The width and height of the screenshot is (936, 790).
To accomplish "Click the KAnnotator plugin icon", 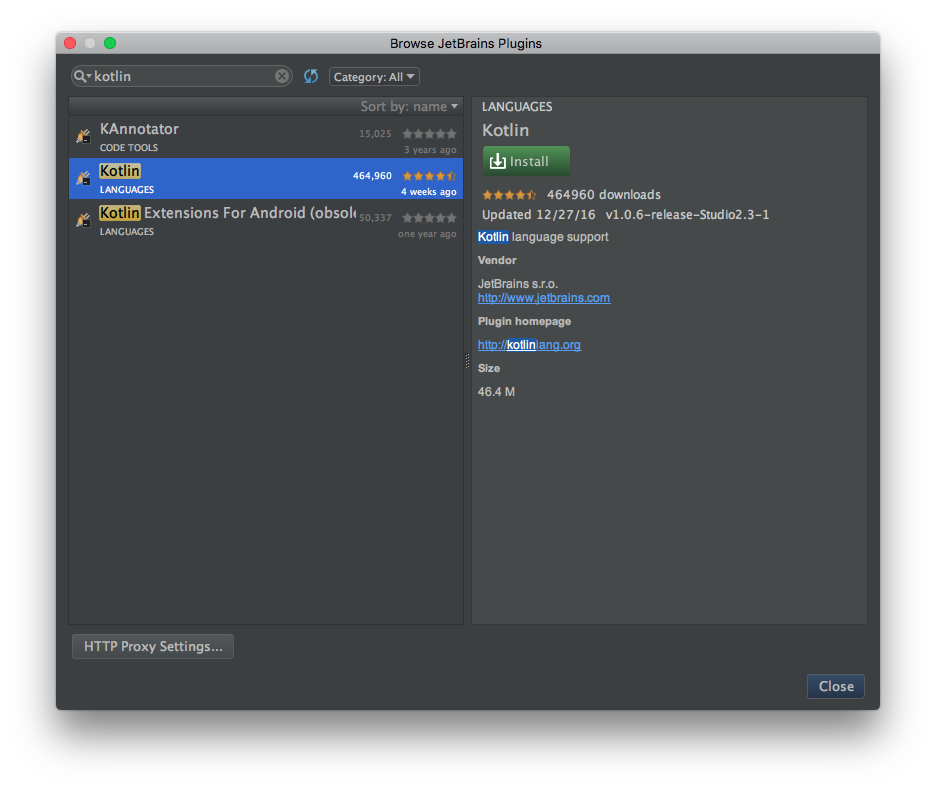I will coord(84,137).
